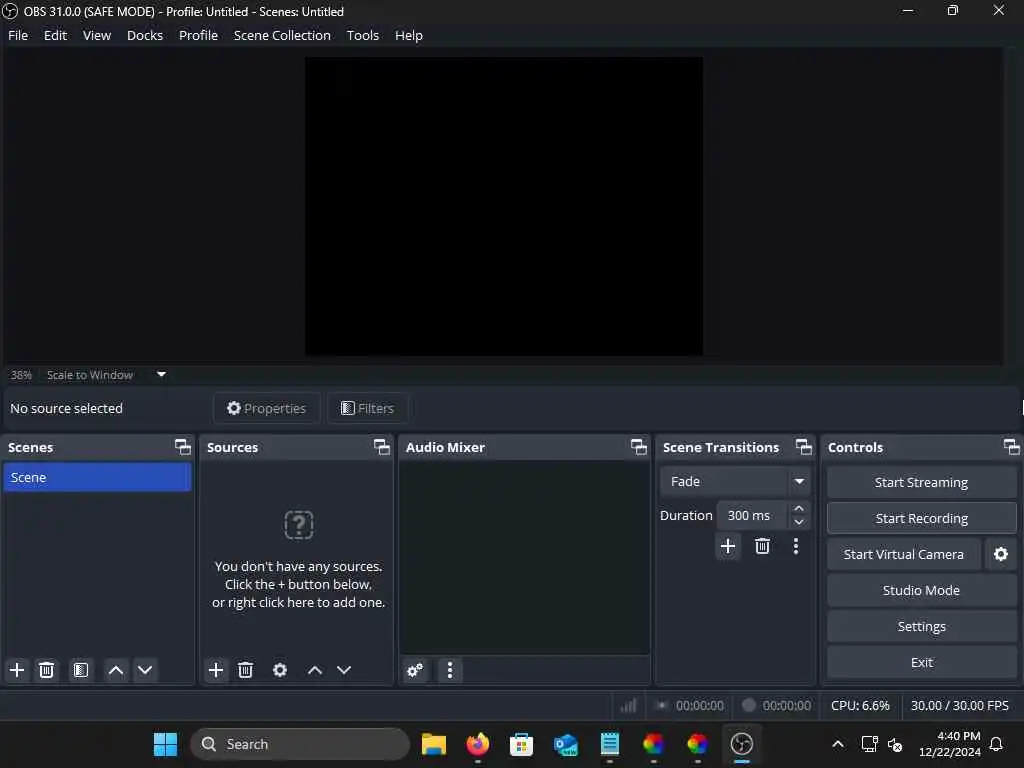The width and height of the screenshot is (1024, 768).
Task: Click the Filters button
Action: pyautogui.click(x=368, y=408)
